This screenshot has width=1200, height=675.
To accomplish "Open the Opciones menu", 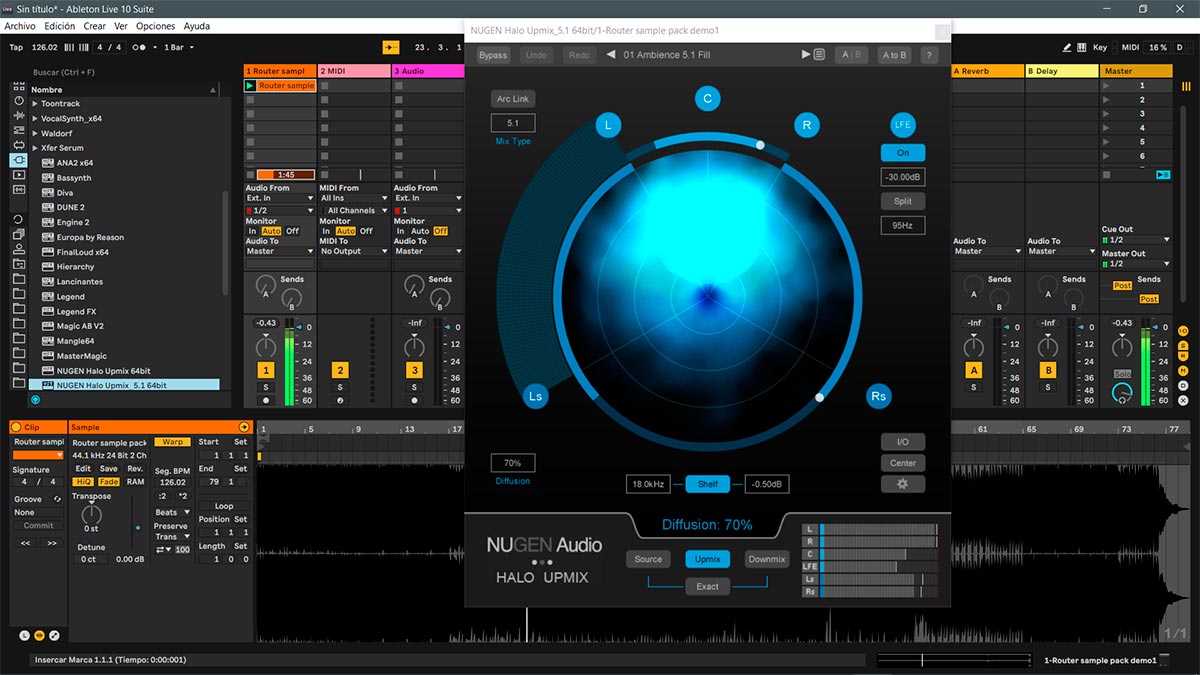I will click(156, 26).
